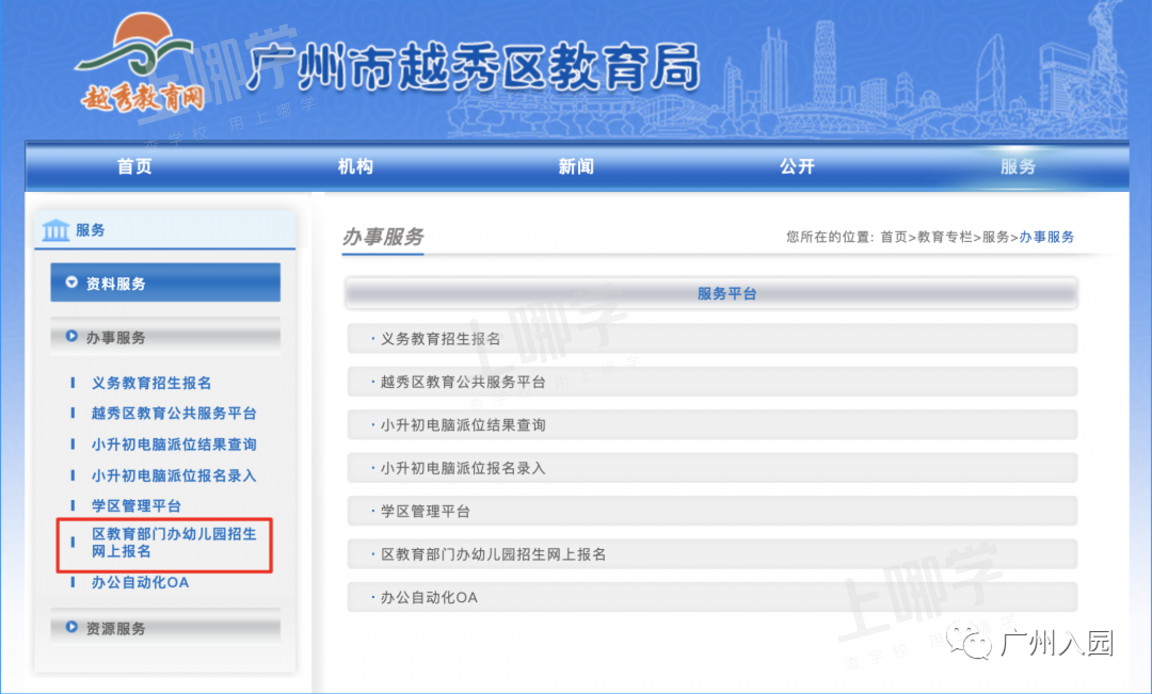Screen dimensions: 1152x694
Task: Open the 服务 navigation tab
Action: (x=1018, y=167)
